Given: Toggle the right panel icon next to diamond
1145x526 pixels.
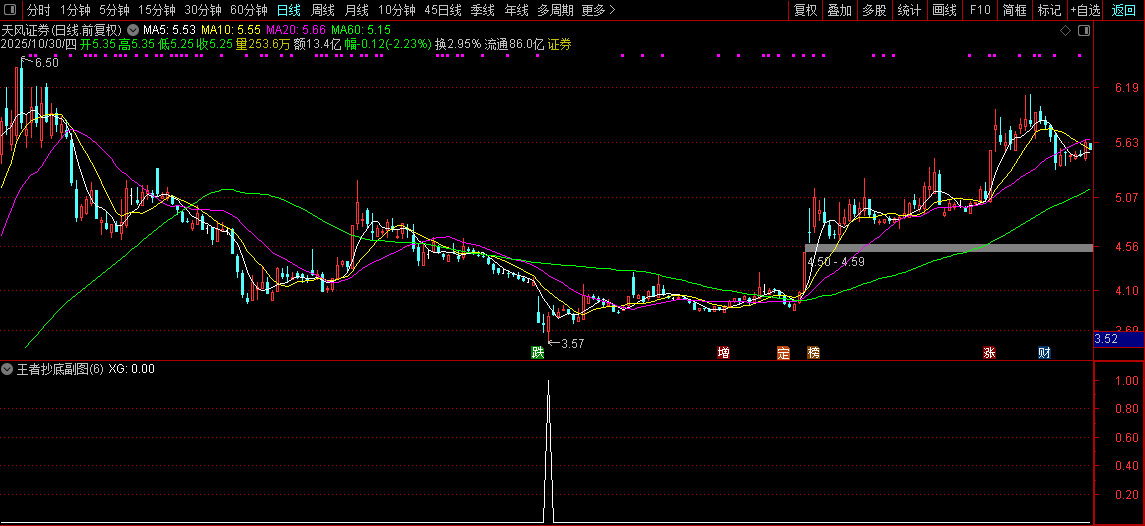Looking at the screenshot, I should tap(1084, 31).
